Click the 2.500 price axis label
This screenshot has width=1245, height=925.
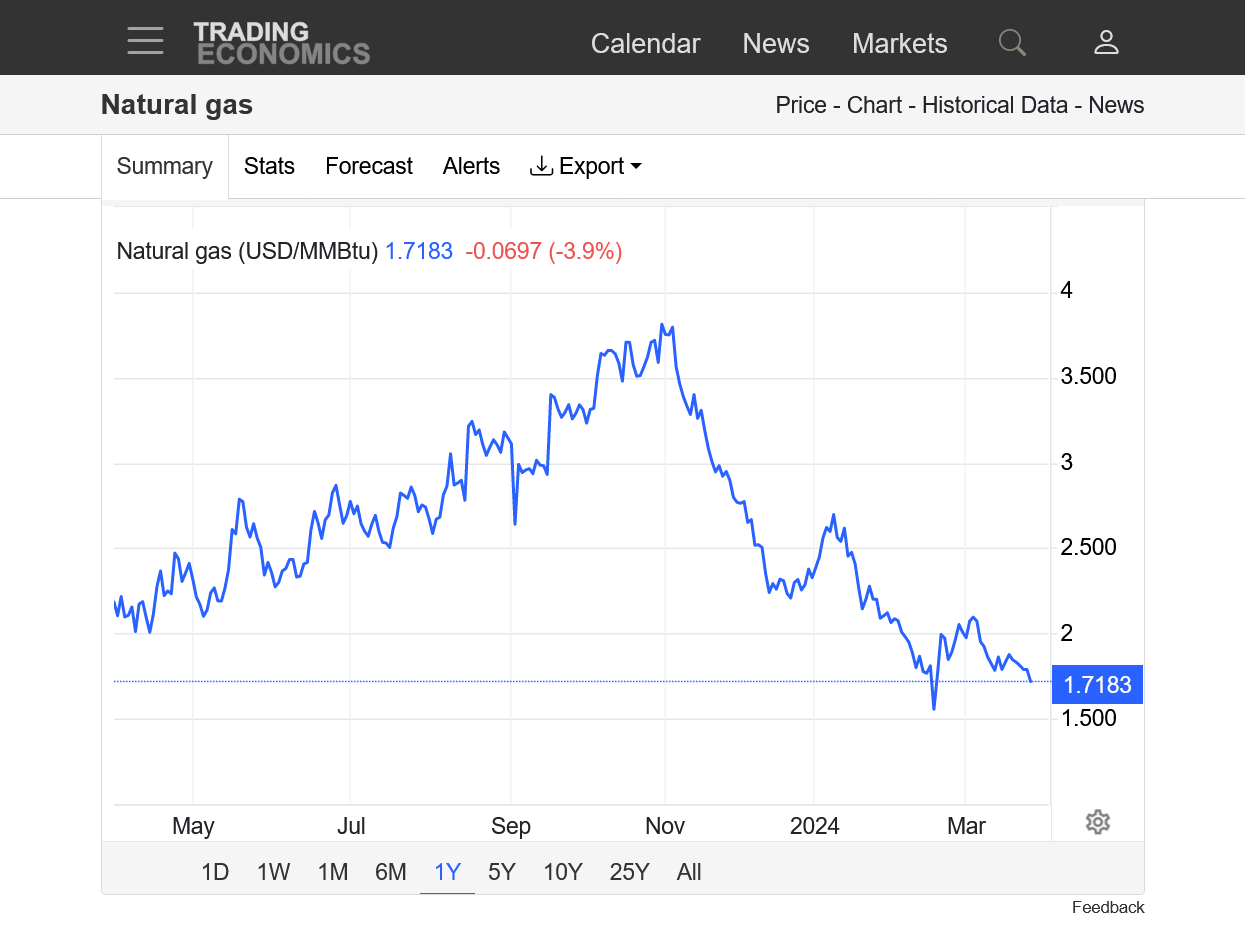tap(1088, 547)
